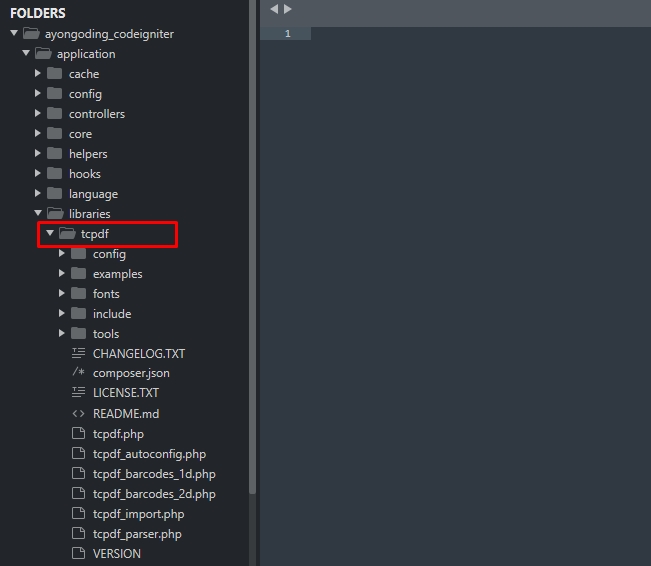Click the tcpdf_barcodes_2d.php file icon
The height and width of the screenshot is (566, 651).
[x=78, y=493]
